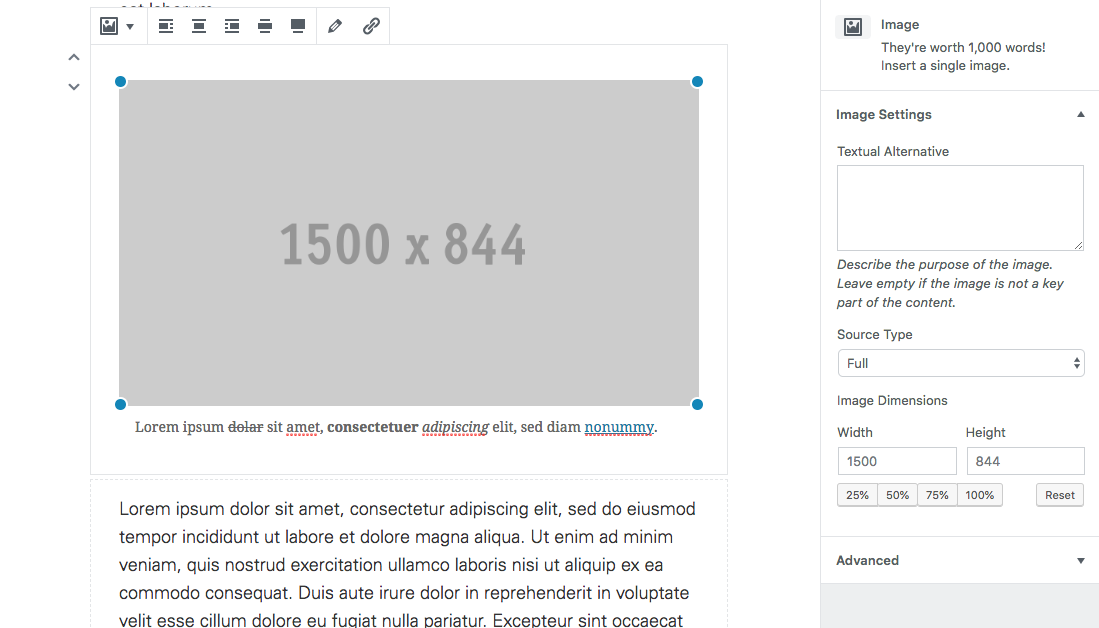Click the Image block icon in the toolbar
Image resolution: width=1099 pixels, height=628 pixels.
point(108,26)
